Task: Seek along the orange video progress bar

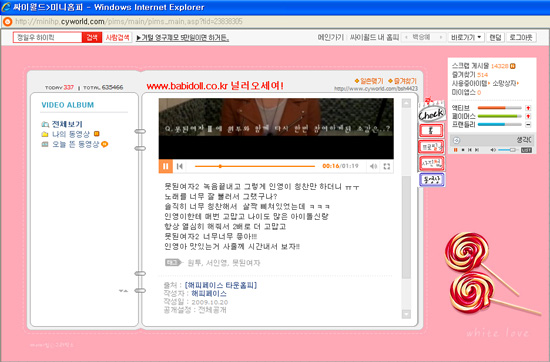Action: pos(255,166)
